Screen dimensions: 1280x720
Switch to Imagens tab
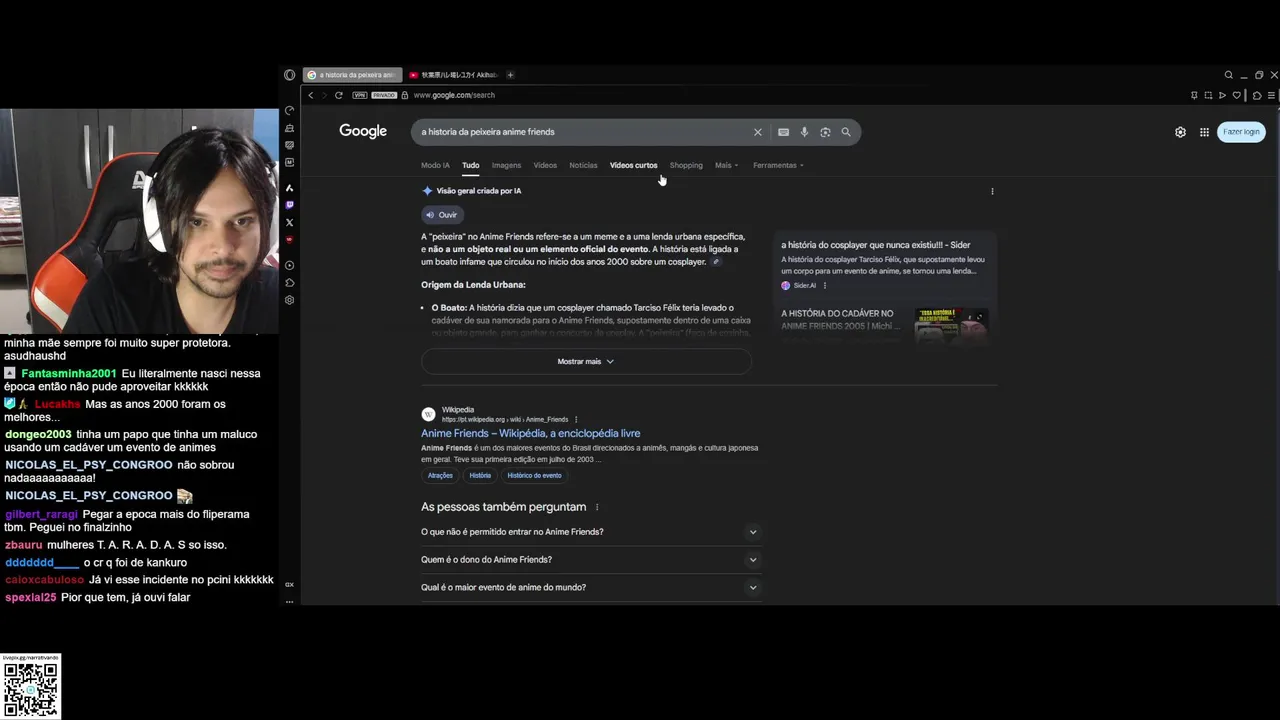click(x=506, y=165)
